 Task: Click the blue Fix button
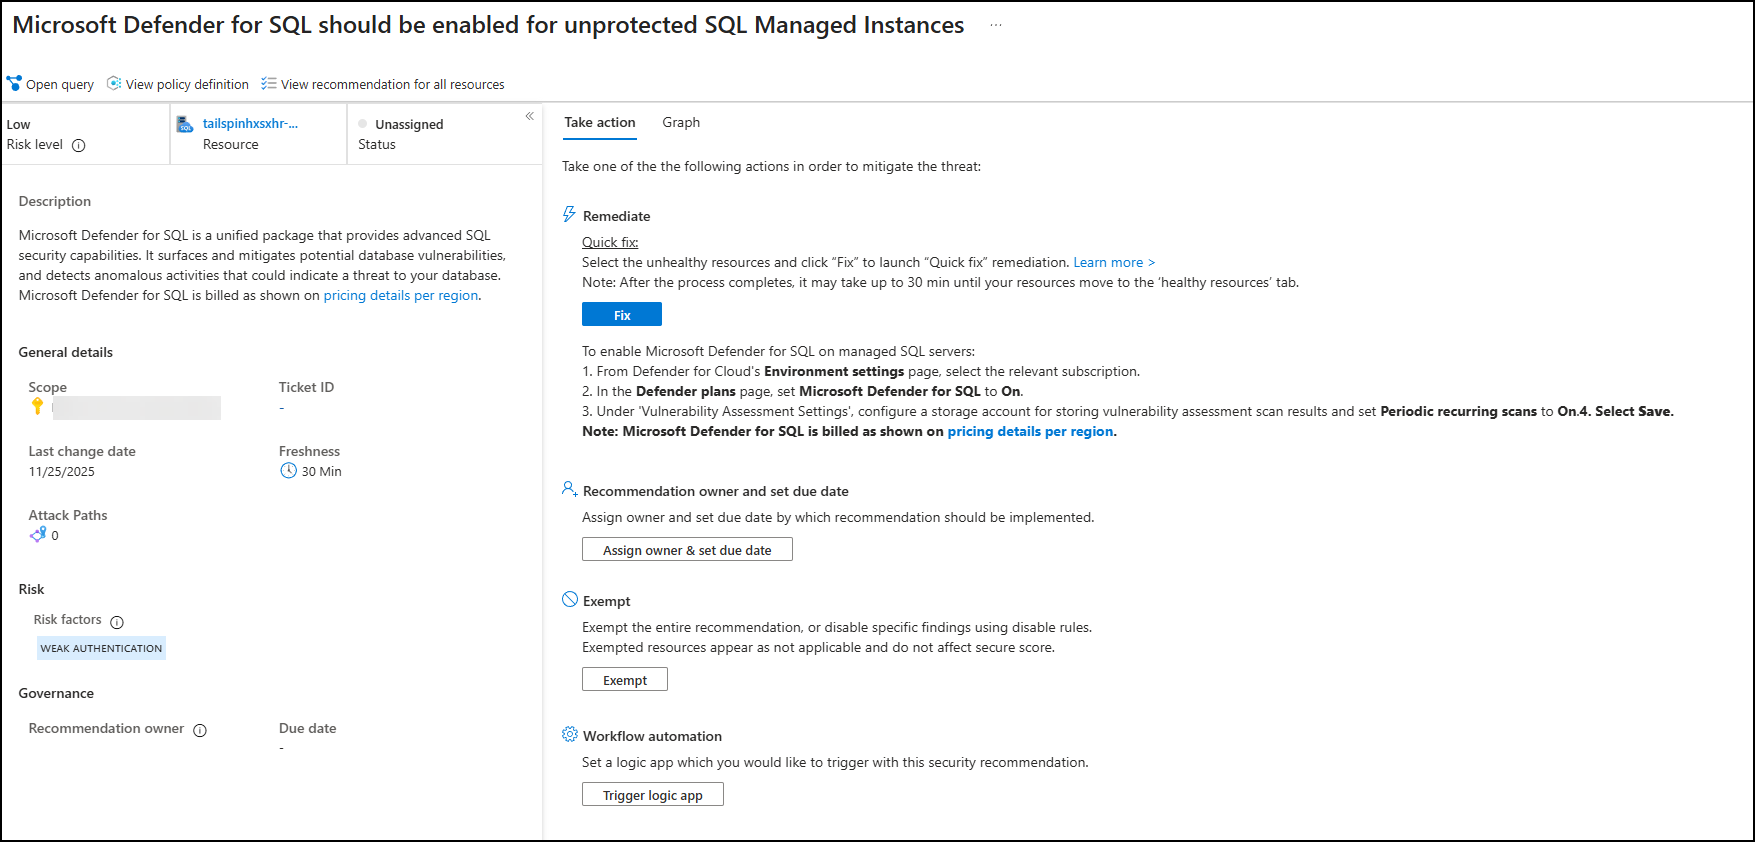[622, 315]
